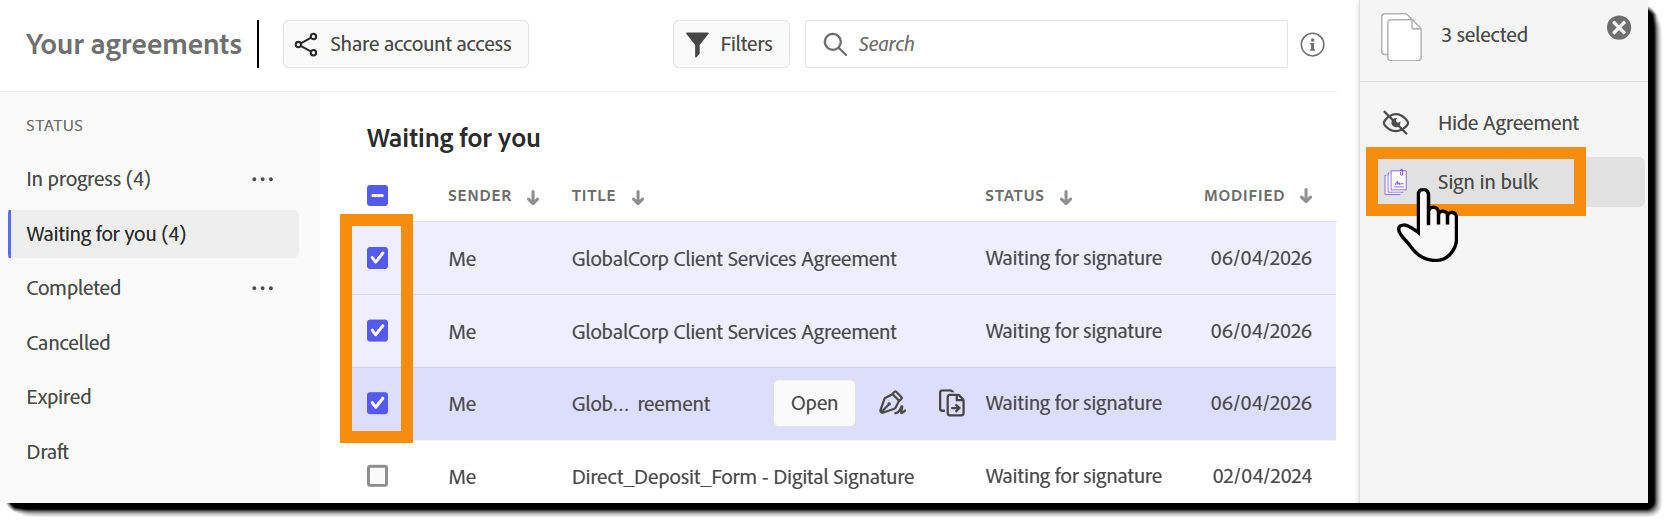
Task: Open the Completed more options menu
Action: [x=262, y=288]
